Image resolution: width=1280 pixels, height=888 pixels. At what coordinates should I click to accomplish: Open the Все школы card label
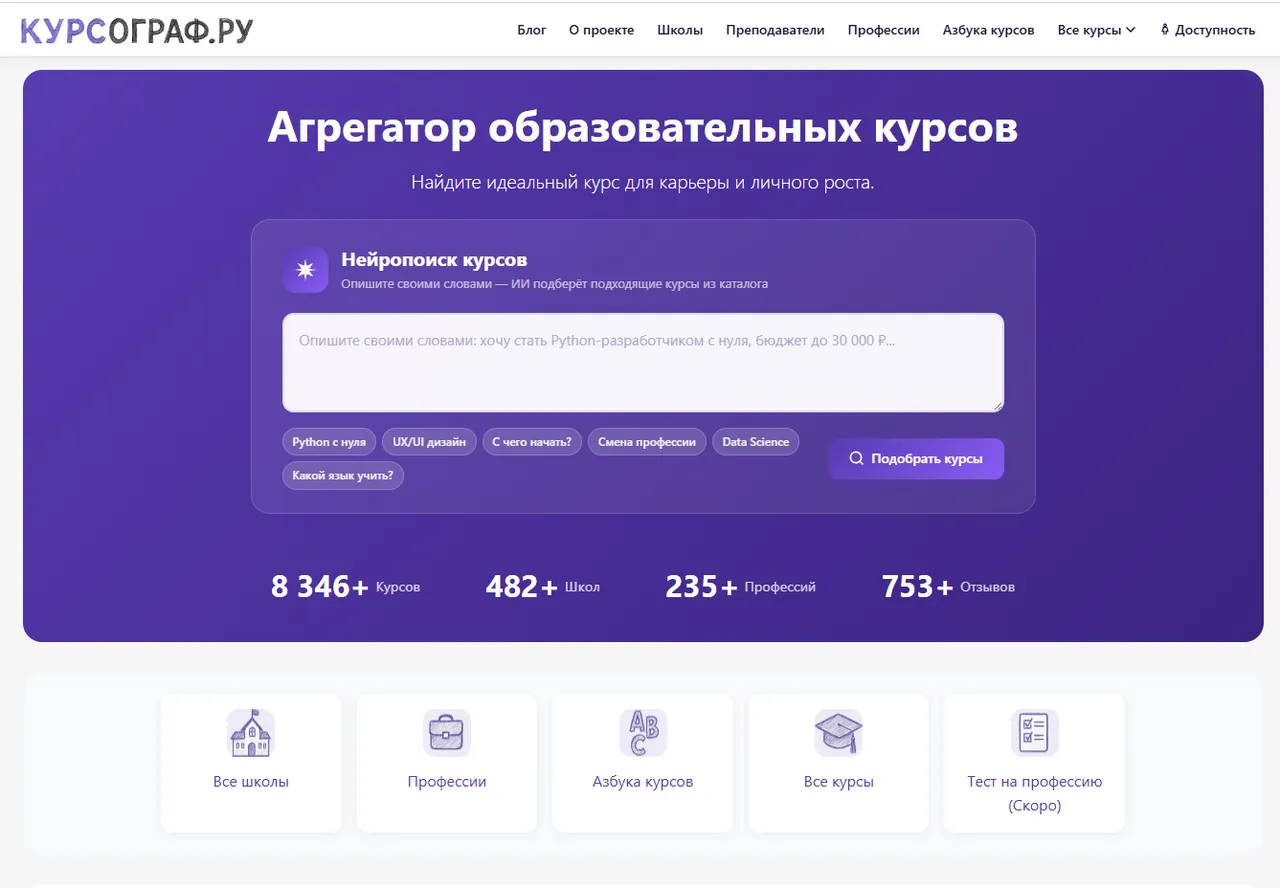click(x=251, y=782)
